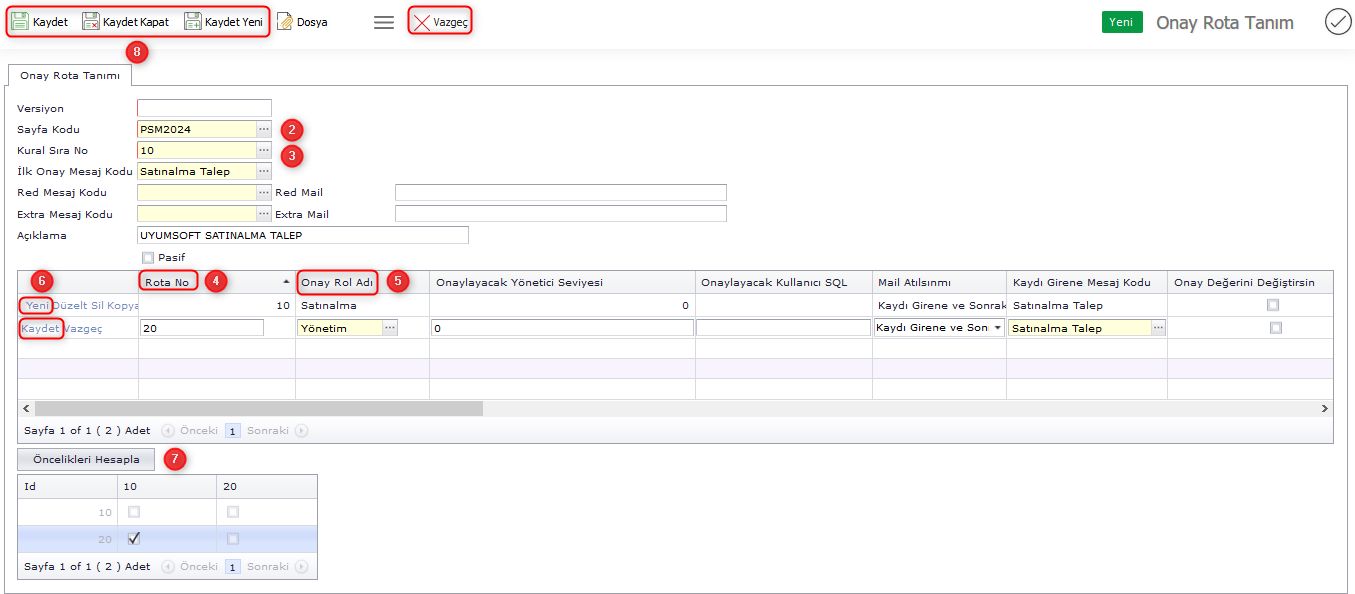Click the Vazgeç cancel X icon
The width and height of the screenshot is (1355, 594).
click(422, 22)
